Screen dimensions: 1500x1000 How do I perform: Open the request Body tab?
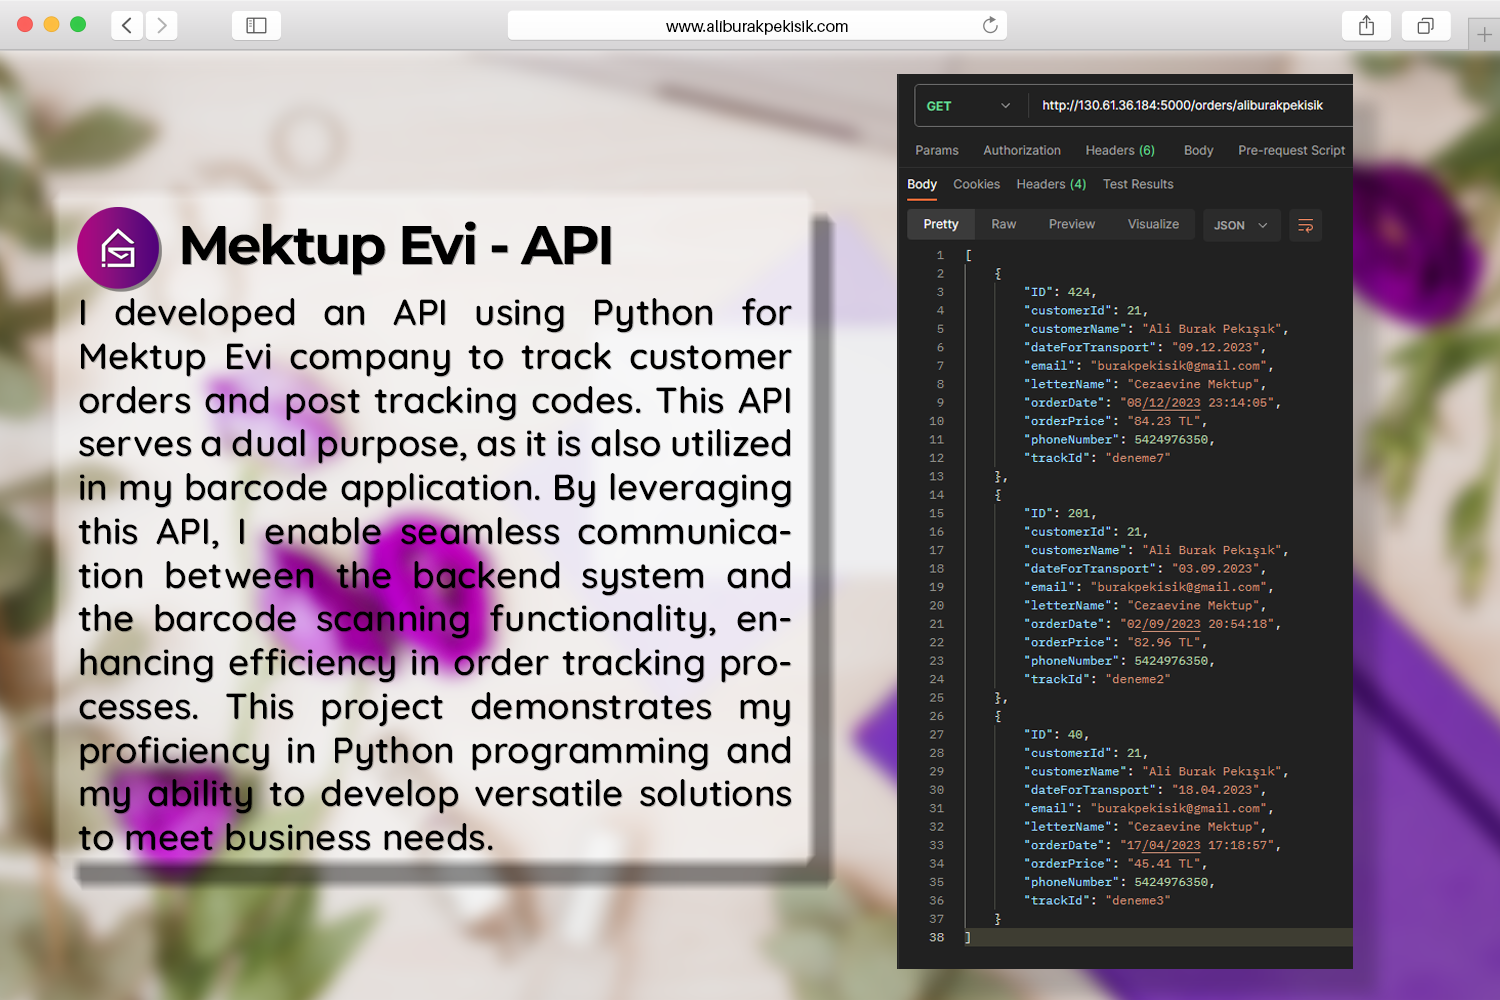(1198, 150)
